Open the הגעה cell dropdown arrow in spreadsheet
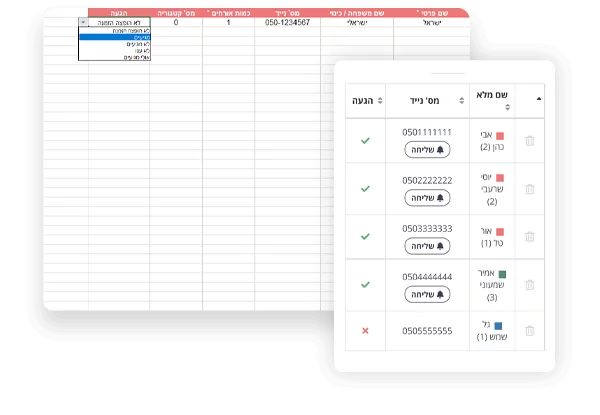The width and height of the screenshot is (600, 415). point(83,21)
